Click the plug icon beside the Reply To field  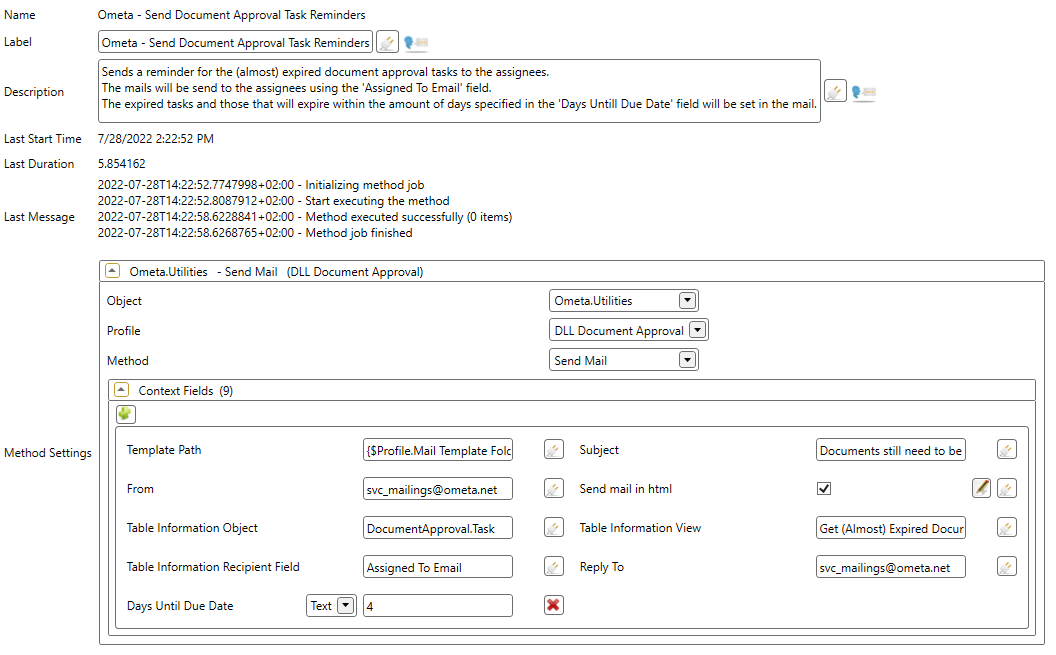(x=1007, y=566)
